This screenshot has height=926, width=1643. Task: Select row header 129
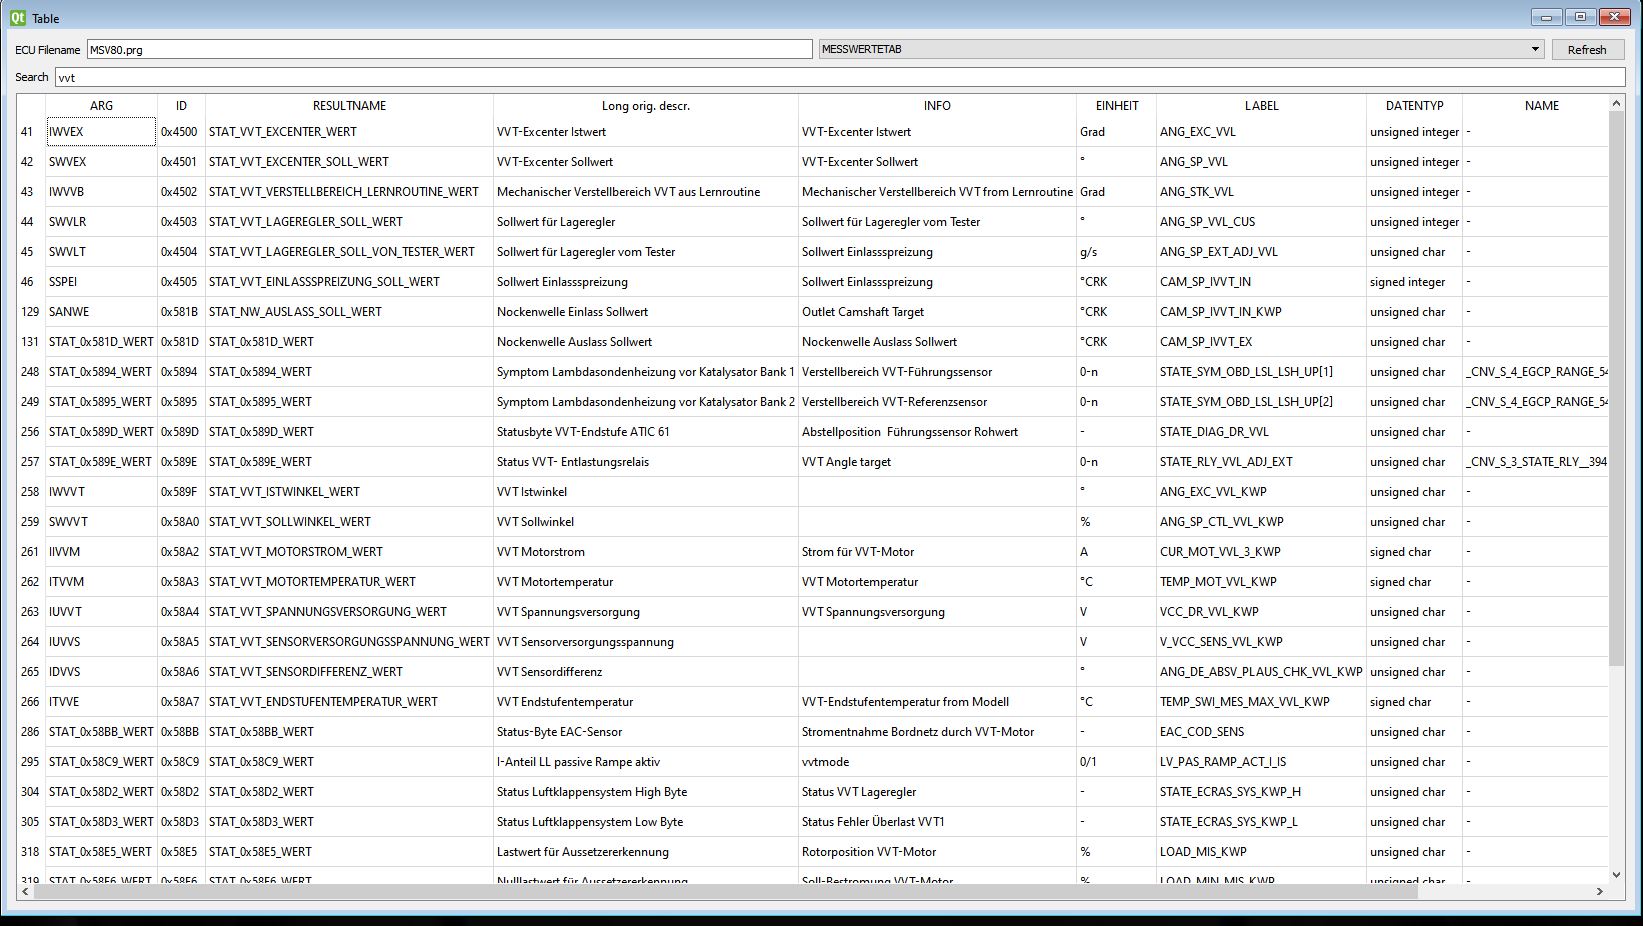pyautogui.click(x=31, y=312)
